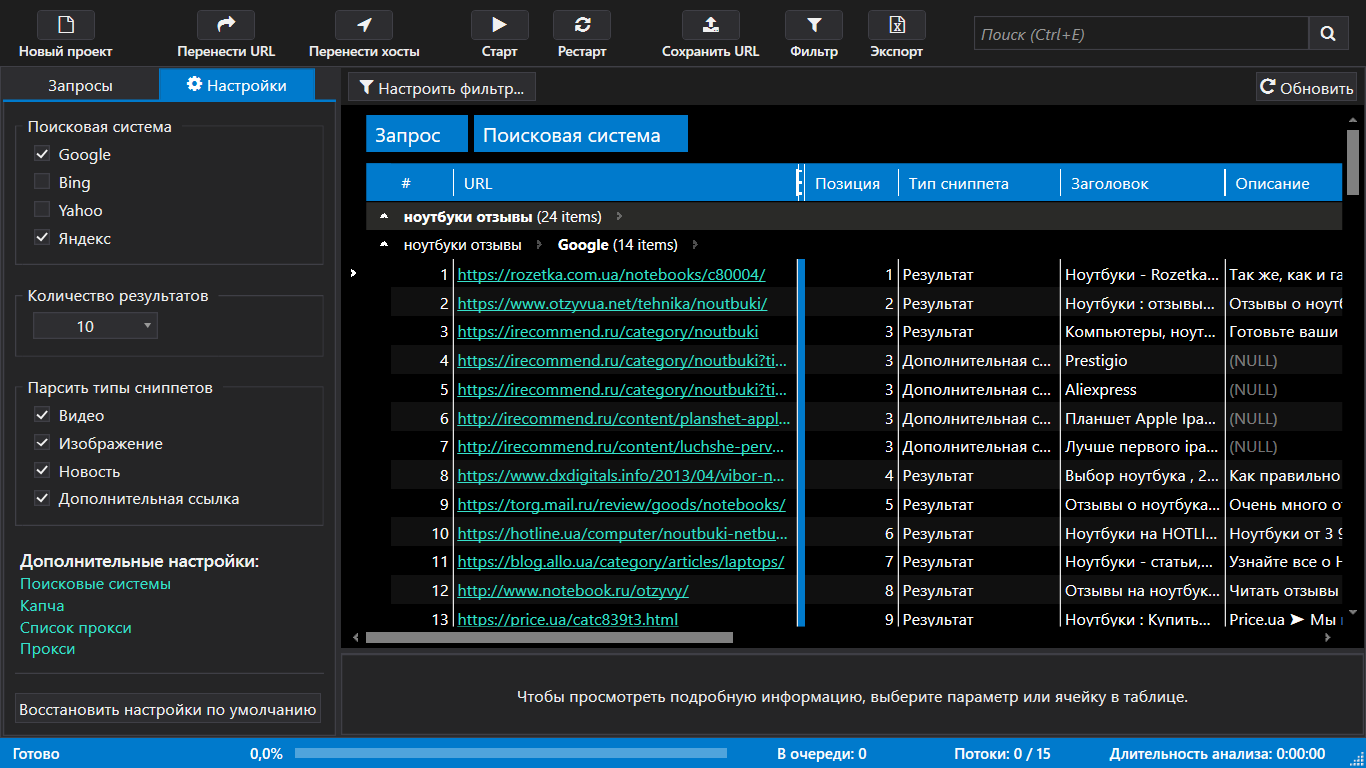Click the Export (Экспорт) spreadsheet icon
Image resolution: width=1366 pixels, height=768 pixels.
pyautogui.click(x=896, y=25)
